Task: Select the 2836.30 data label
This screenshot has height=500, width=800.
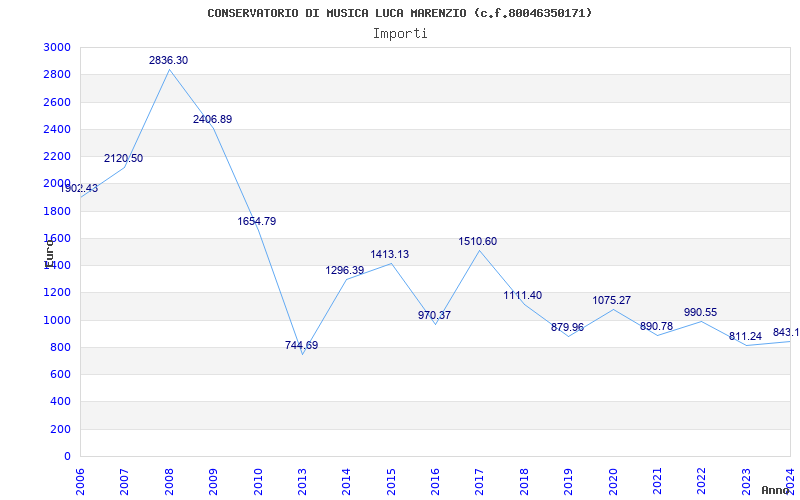Action: [x=168, y=60]
